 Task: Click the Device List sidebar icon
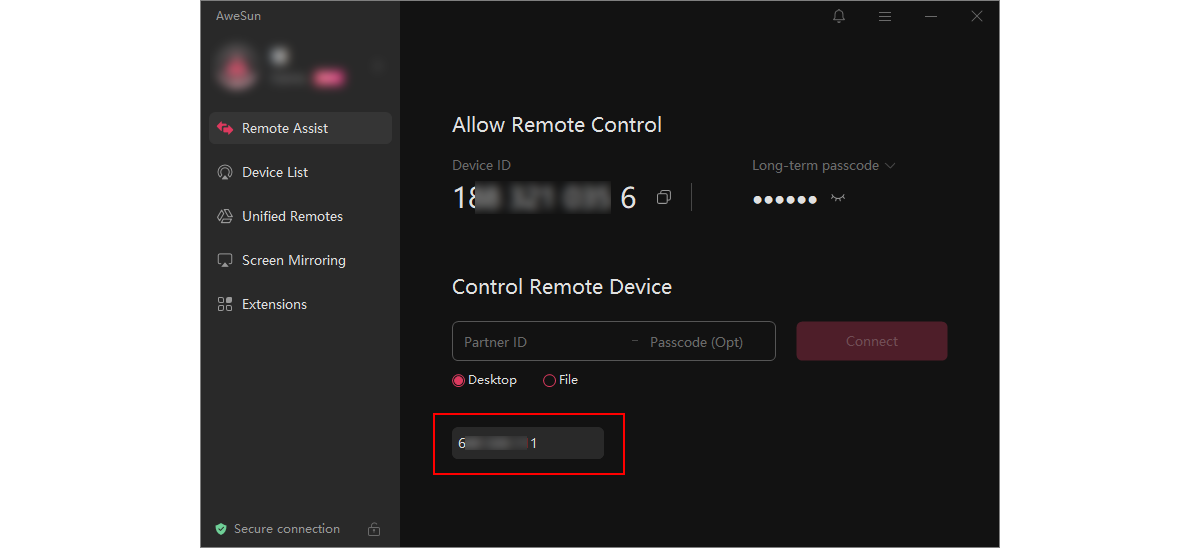click(225, 172)
